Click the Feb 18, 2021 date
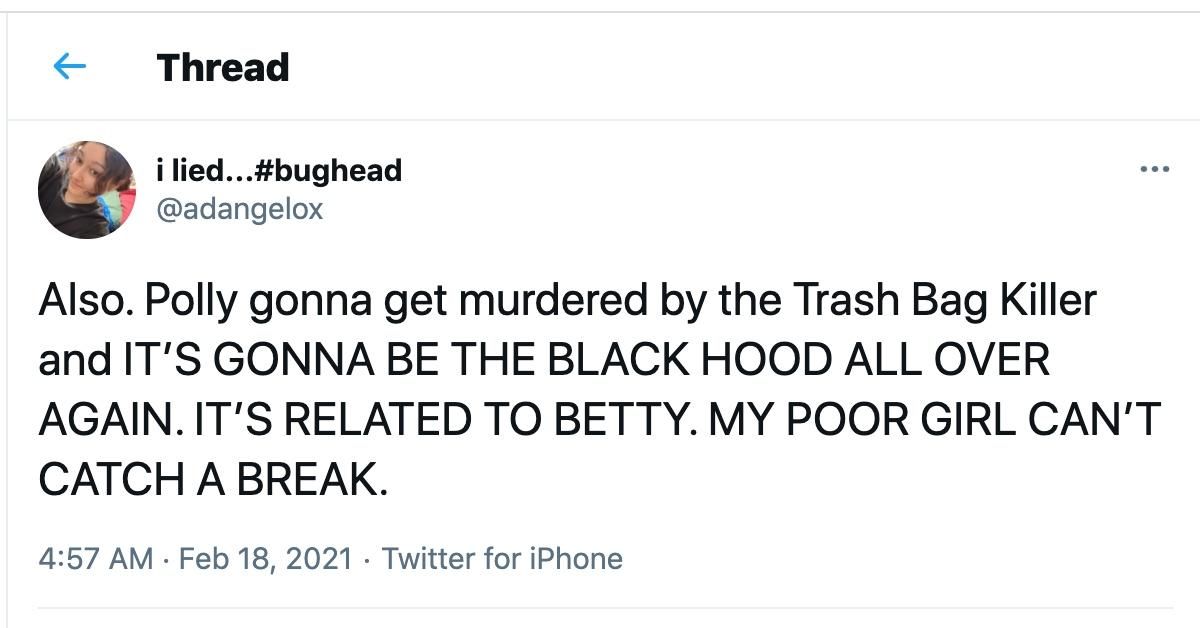 pyautogui.click(x=266, y=558)
